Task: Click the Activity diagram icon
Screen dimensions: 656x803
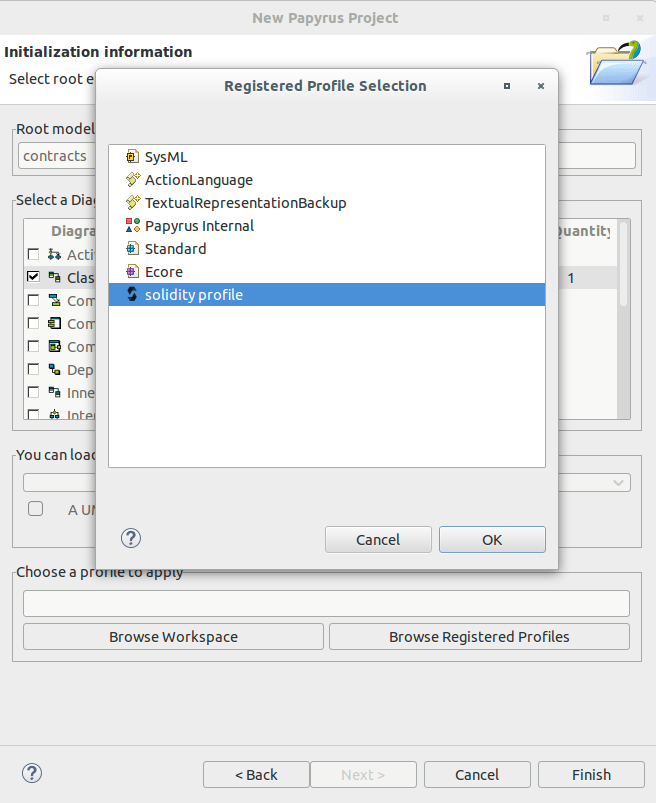Action: tap(54, 254)
